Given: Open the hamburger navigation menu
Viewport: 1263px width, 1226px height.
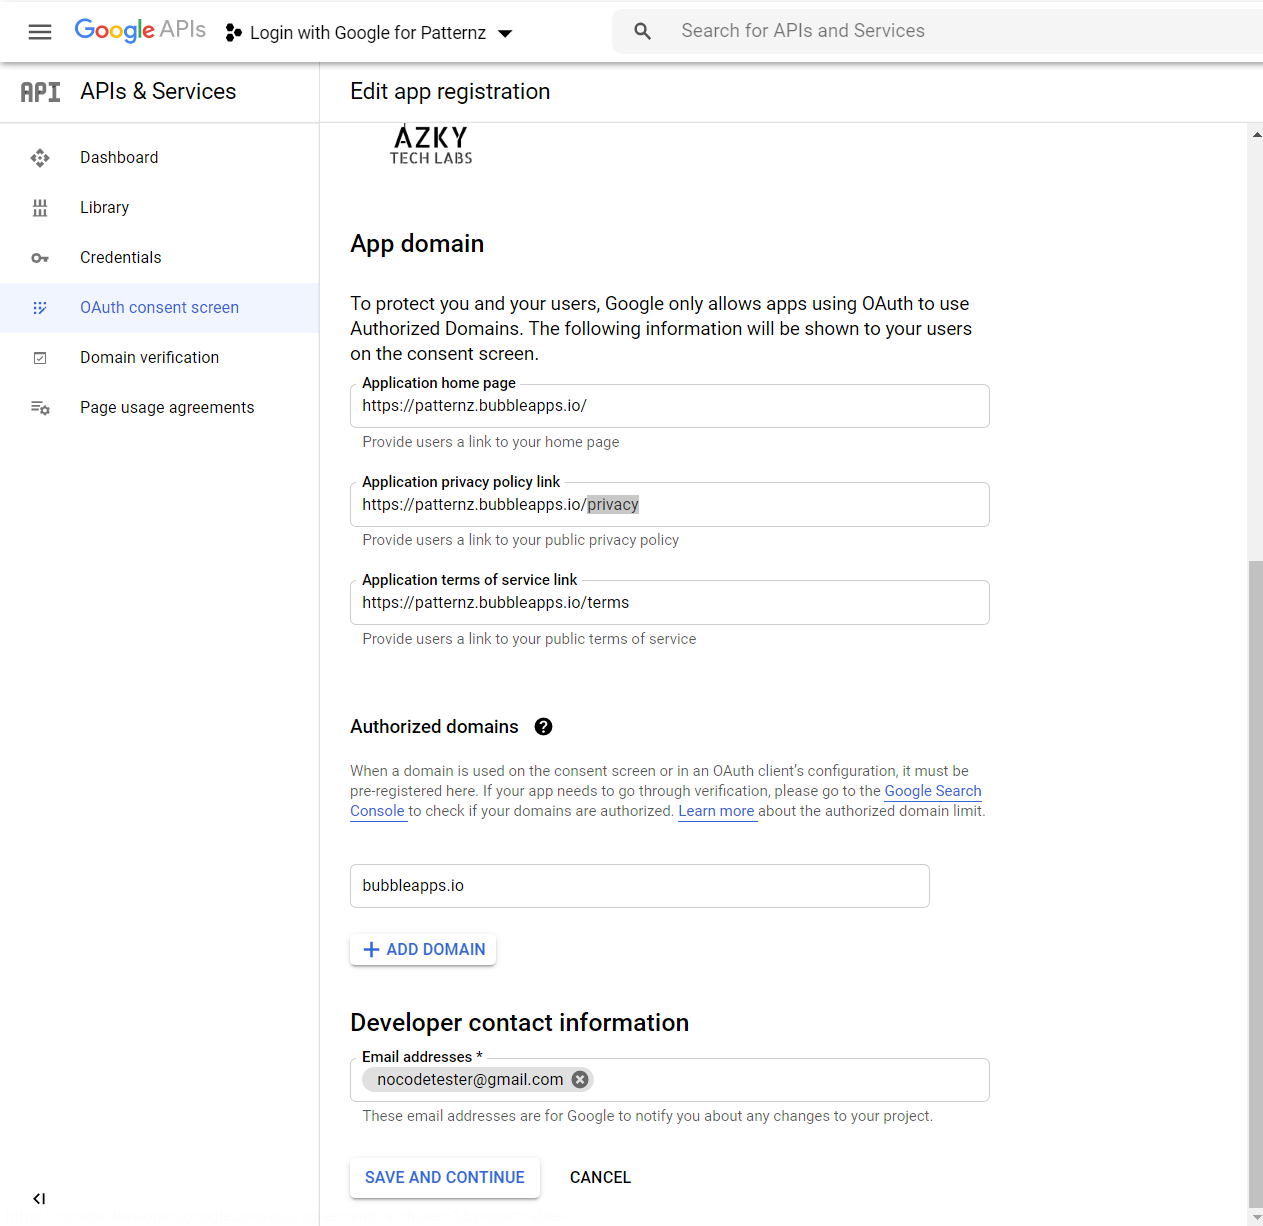Looking at the screenshot, I should point(40,32).
